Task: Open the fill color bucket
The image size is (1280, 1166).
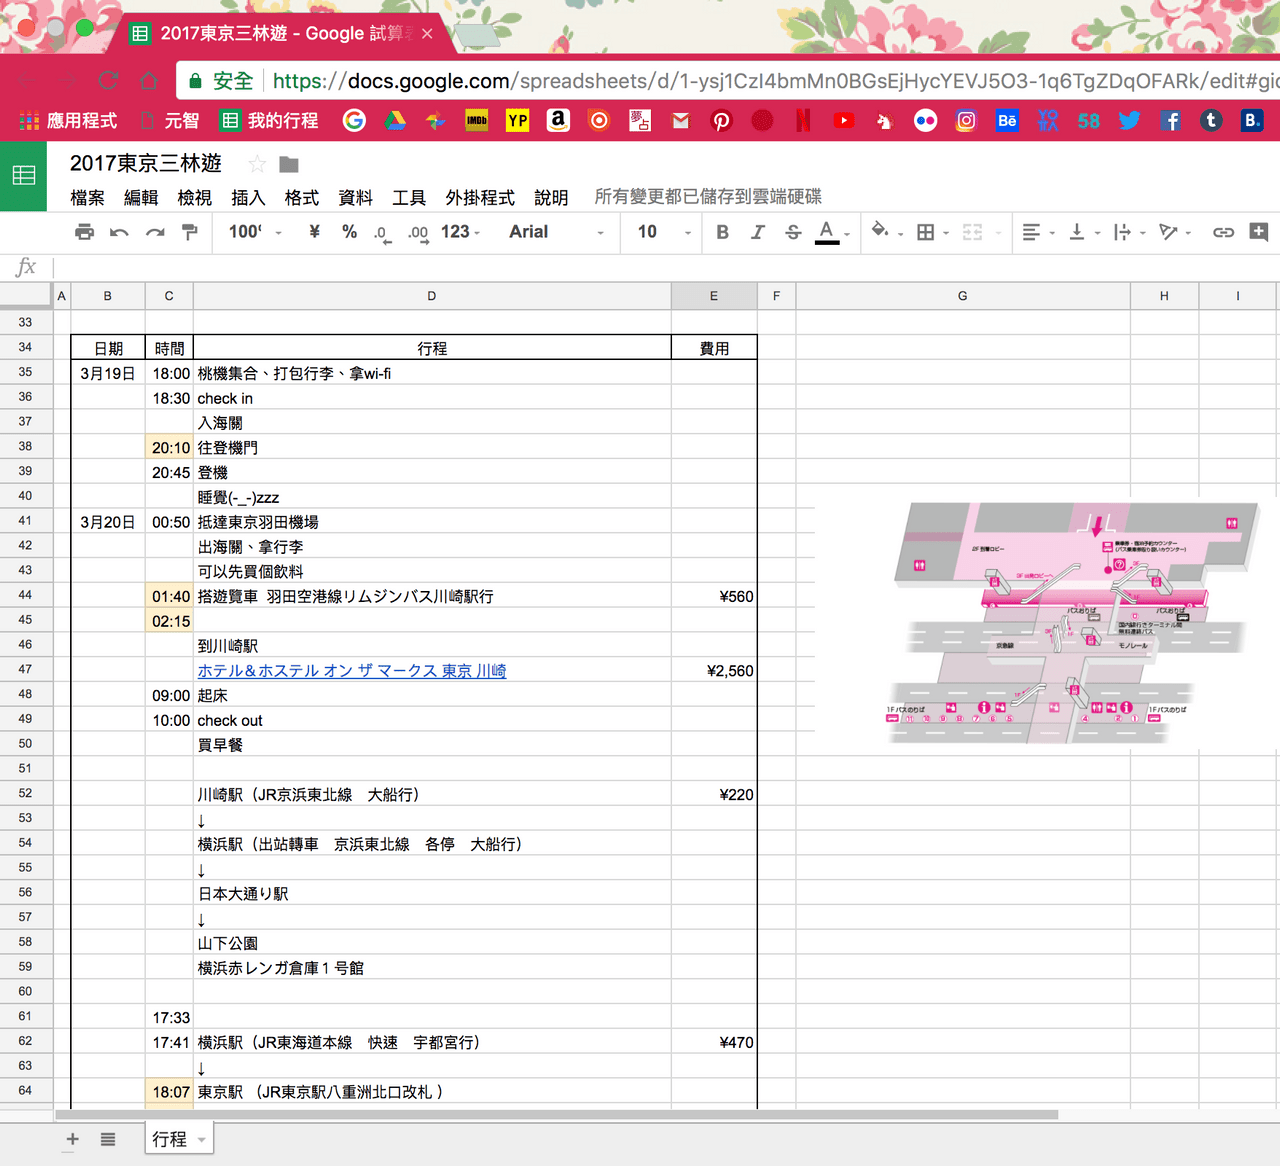Action: pyautogui.click(x=880, y=231)
